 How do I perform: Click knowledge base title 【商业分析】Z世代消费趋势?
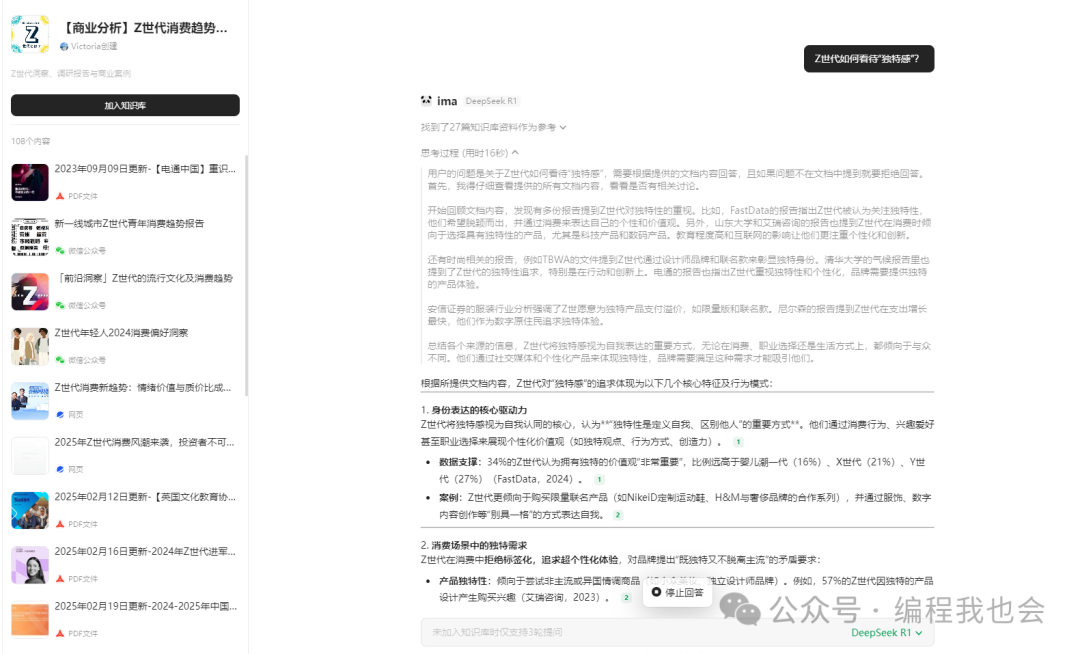click(x=144, y=28)
